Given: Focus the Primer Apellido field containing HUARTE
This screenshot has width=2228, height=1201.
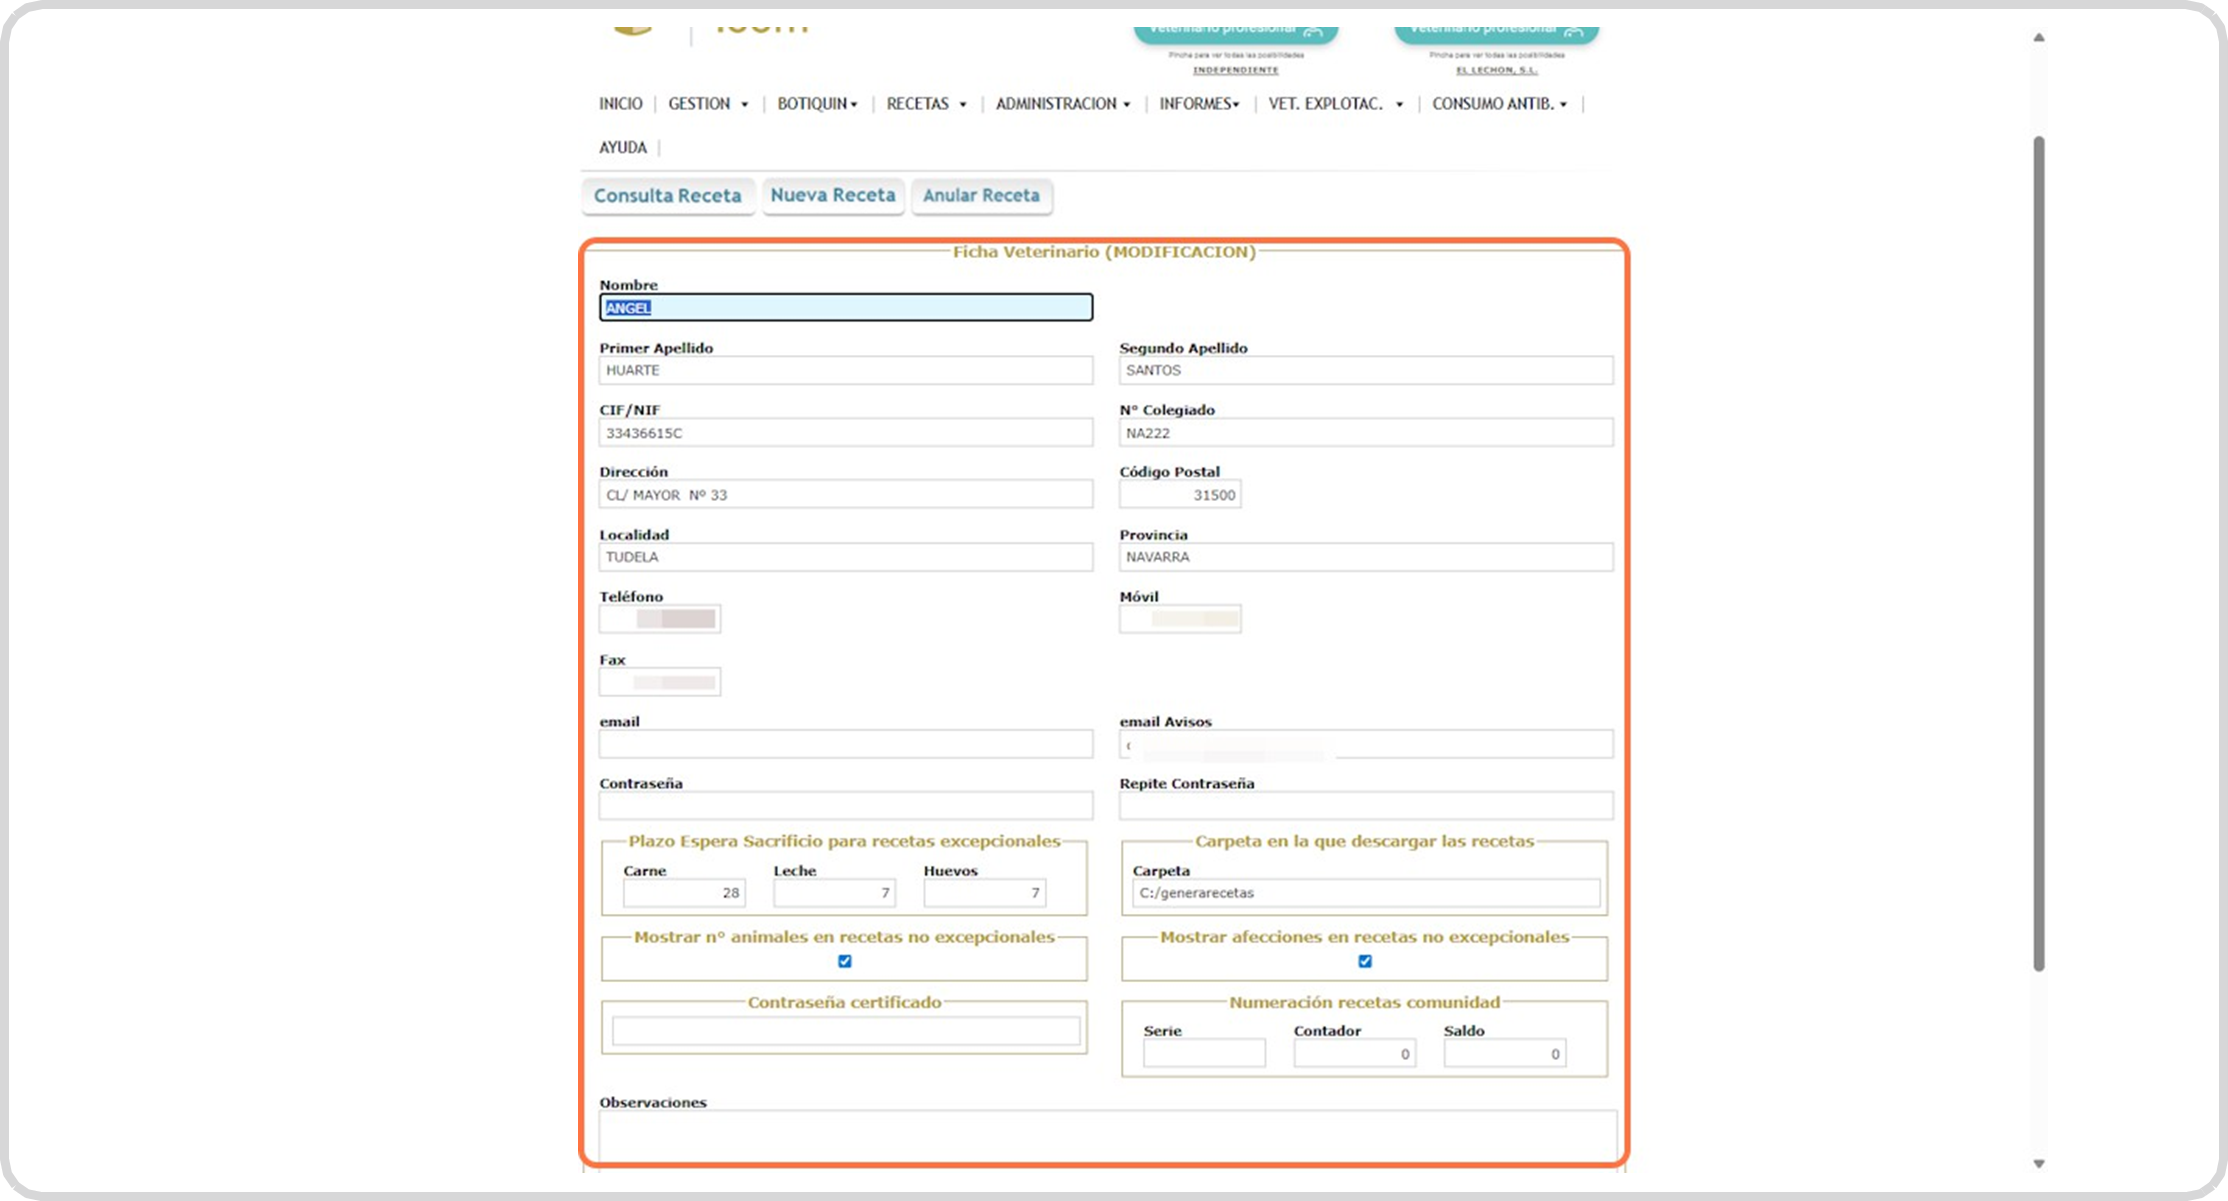Looking at the screenshot, I should coord(845,371).
